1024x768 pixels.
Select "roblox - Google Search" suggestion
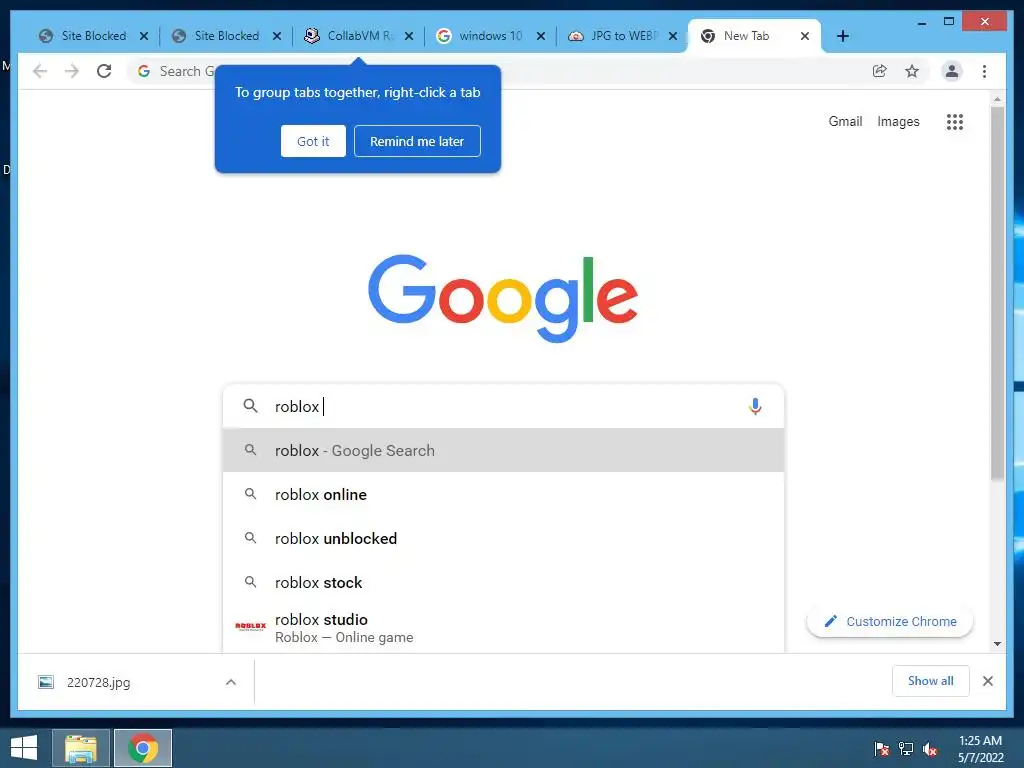coord(504,451)
